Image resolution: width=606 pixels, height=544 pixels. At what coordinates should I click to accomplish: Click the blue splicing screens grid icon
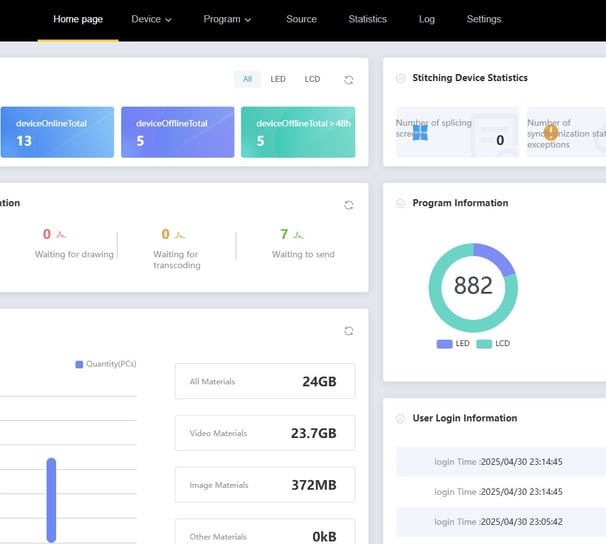(420, 133)
